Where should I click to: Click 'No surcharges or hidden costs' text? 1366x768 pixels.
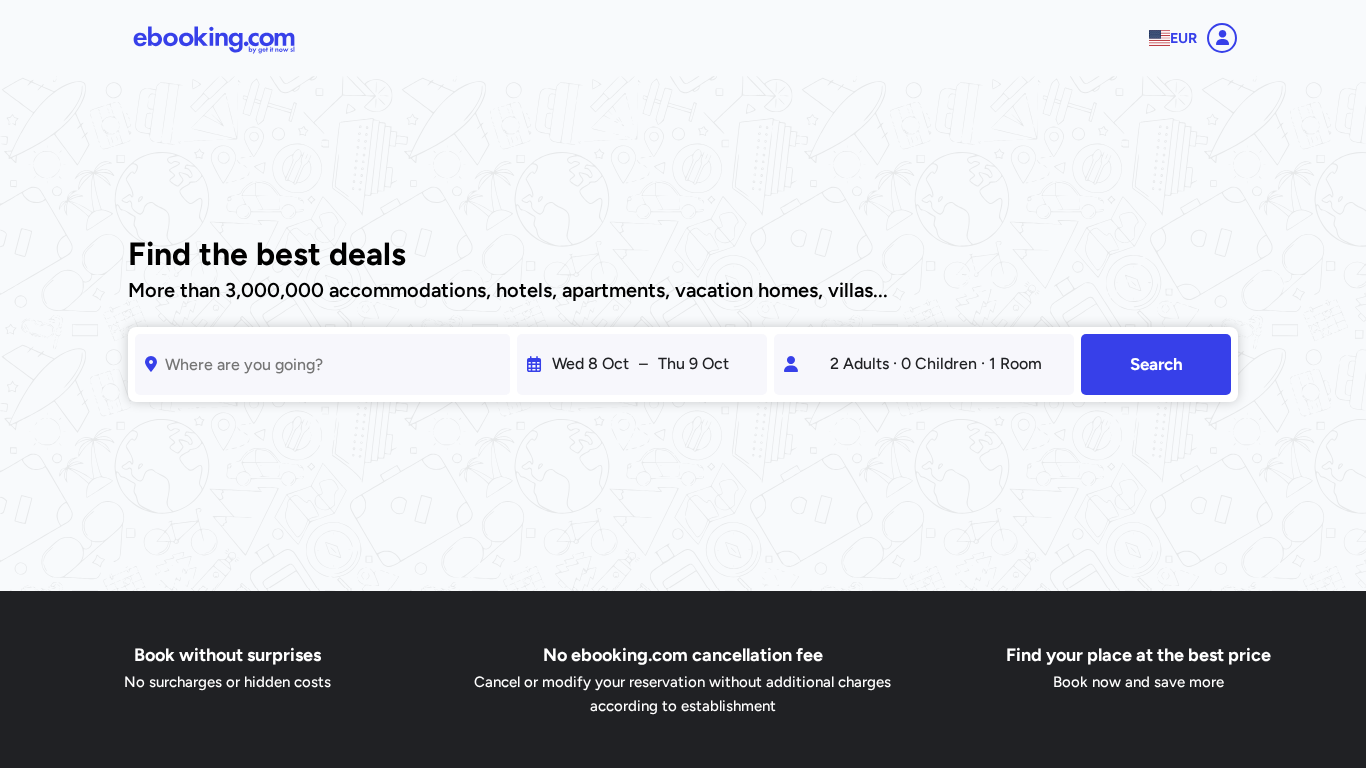(227, 682)
